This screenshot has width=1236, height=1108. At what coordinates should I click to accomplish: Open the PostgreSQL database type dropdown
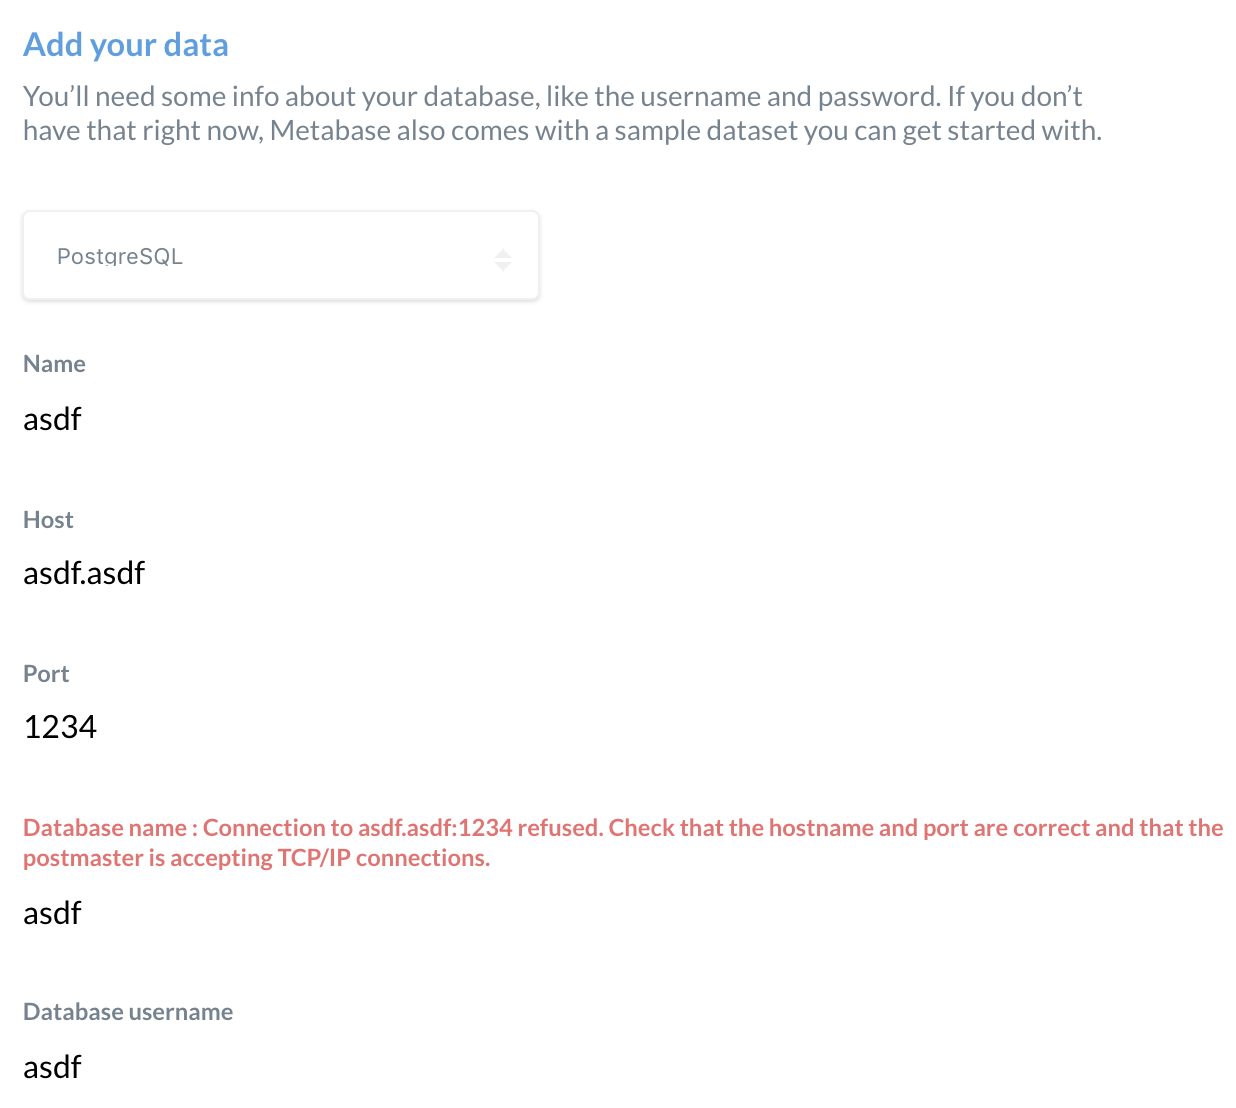[x=280, y=255]
